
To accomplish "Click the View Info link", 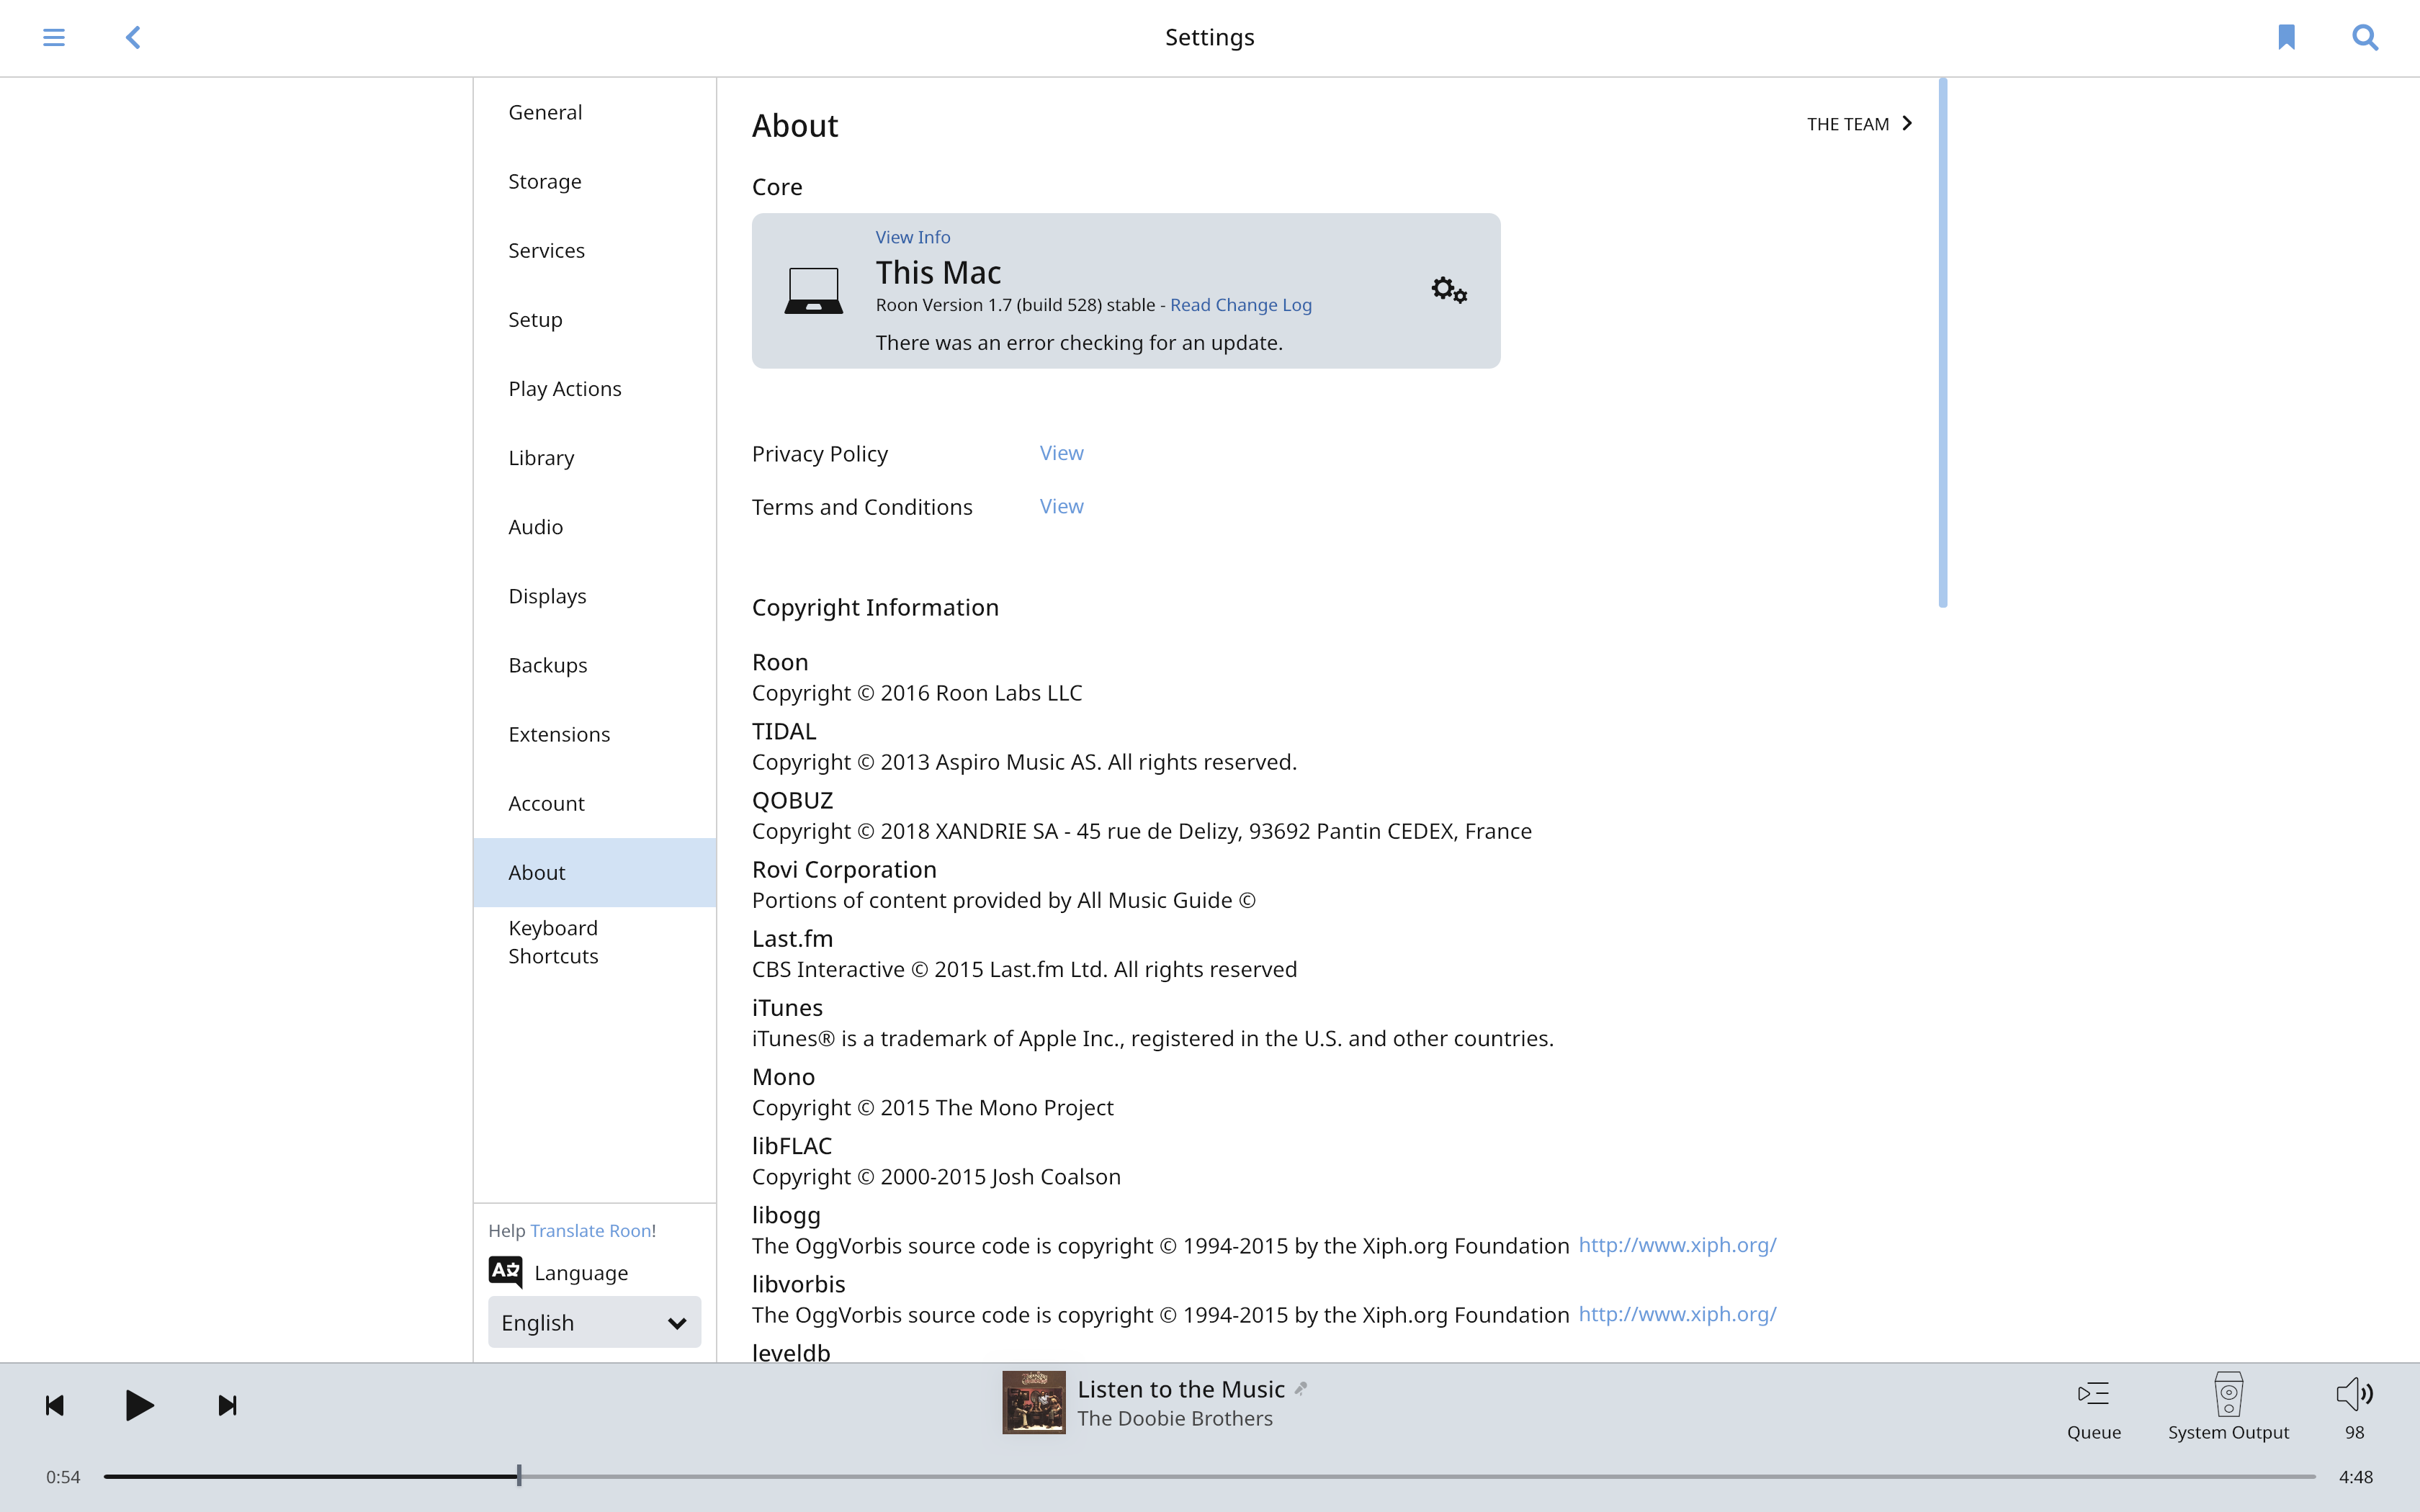I will click(912, 237).
